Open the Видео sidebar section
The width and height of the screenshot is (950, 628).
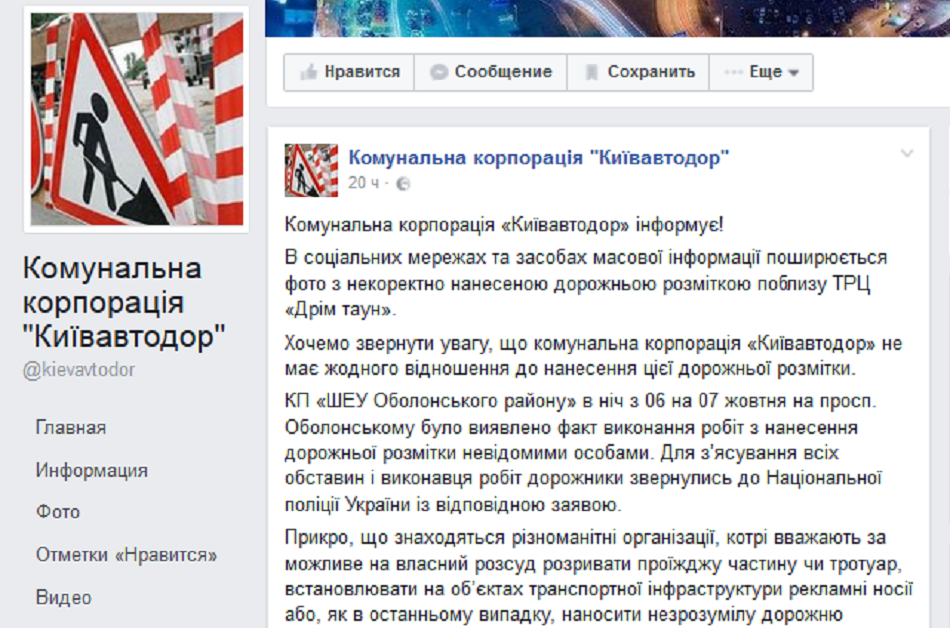[x=64, y=598]
